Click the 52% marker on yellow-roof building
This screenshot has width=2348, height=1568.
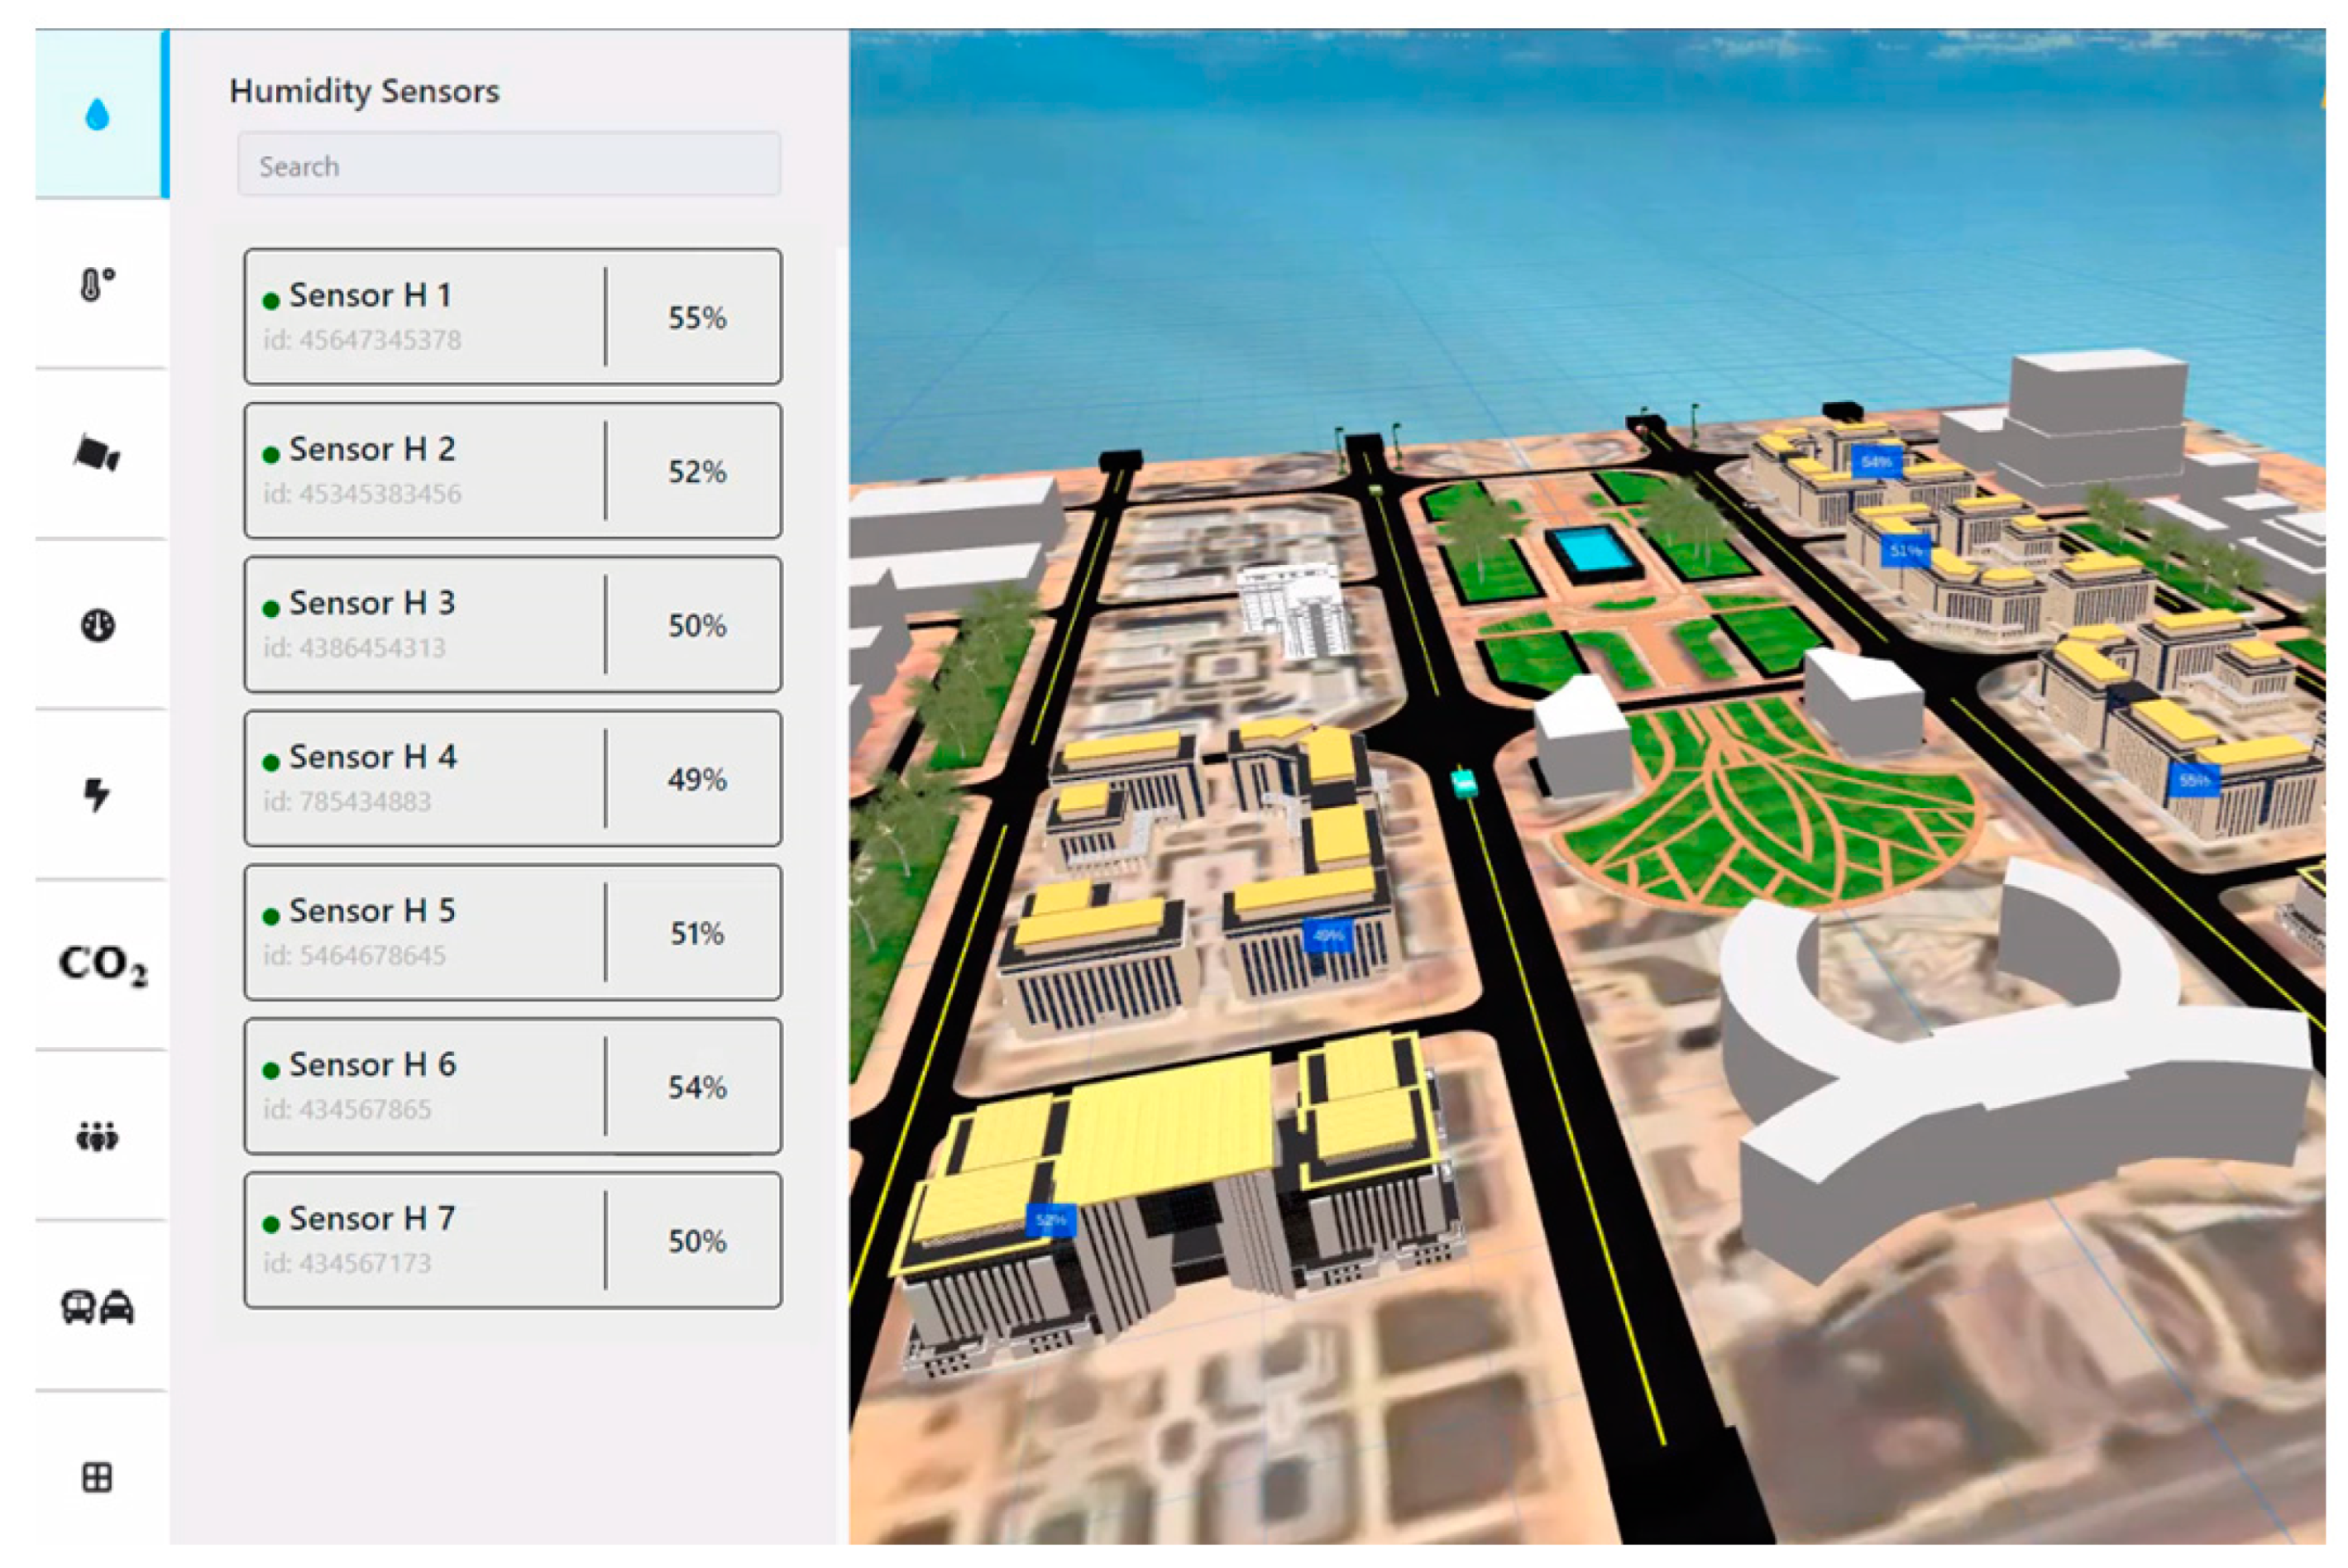pyautogui.click(x=1051, y=1220)
